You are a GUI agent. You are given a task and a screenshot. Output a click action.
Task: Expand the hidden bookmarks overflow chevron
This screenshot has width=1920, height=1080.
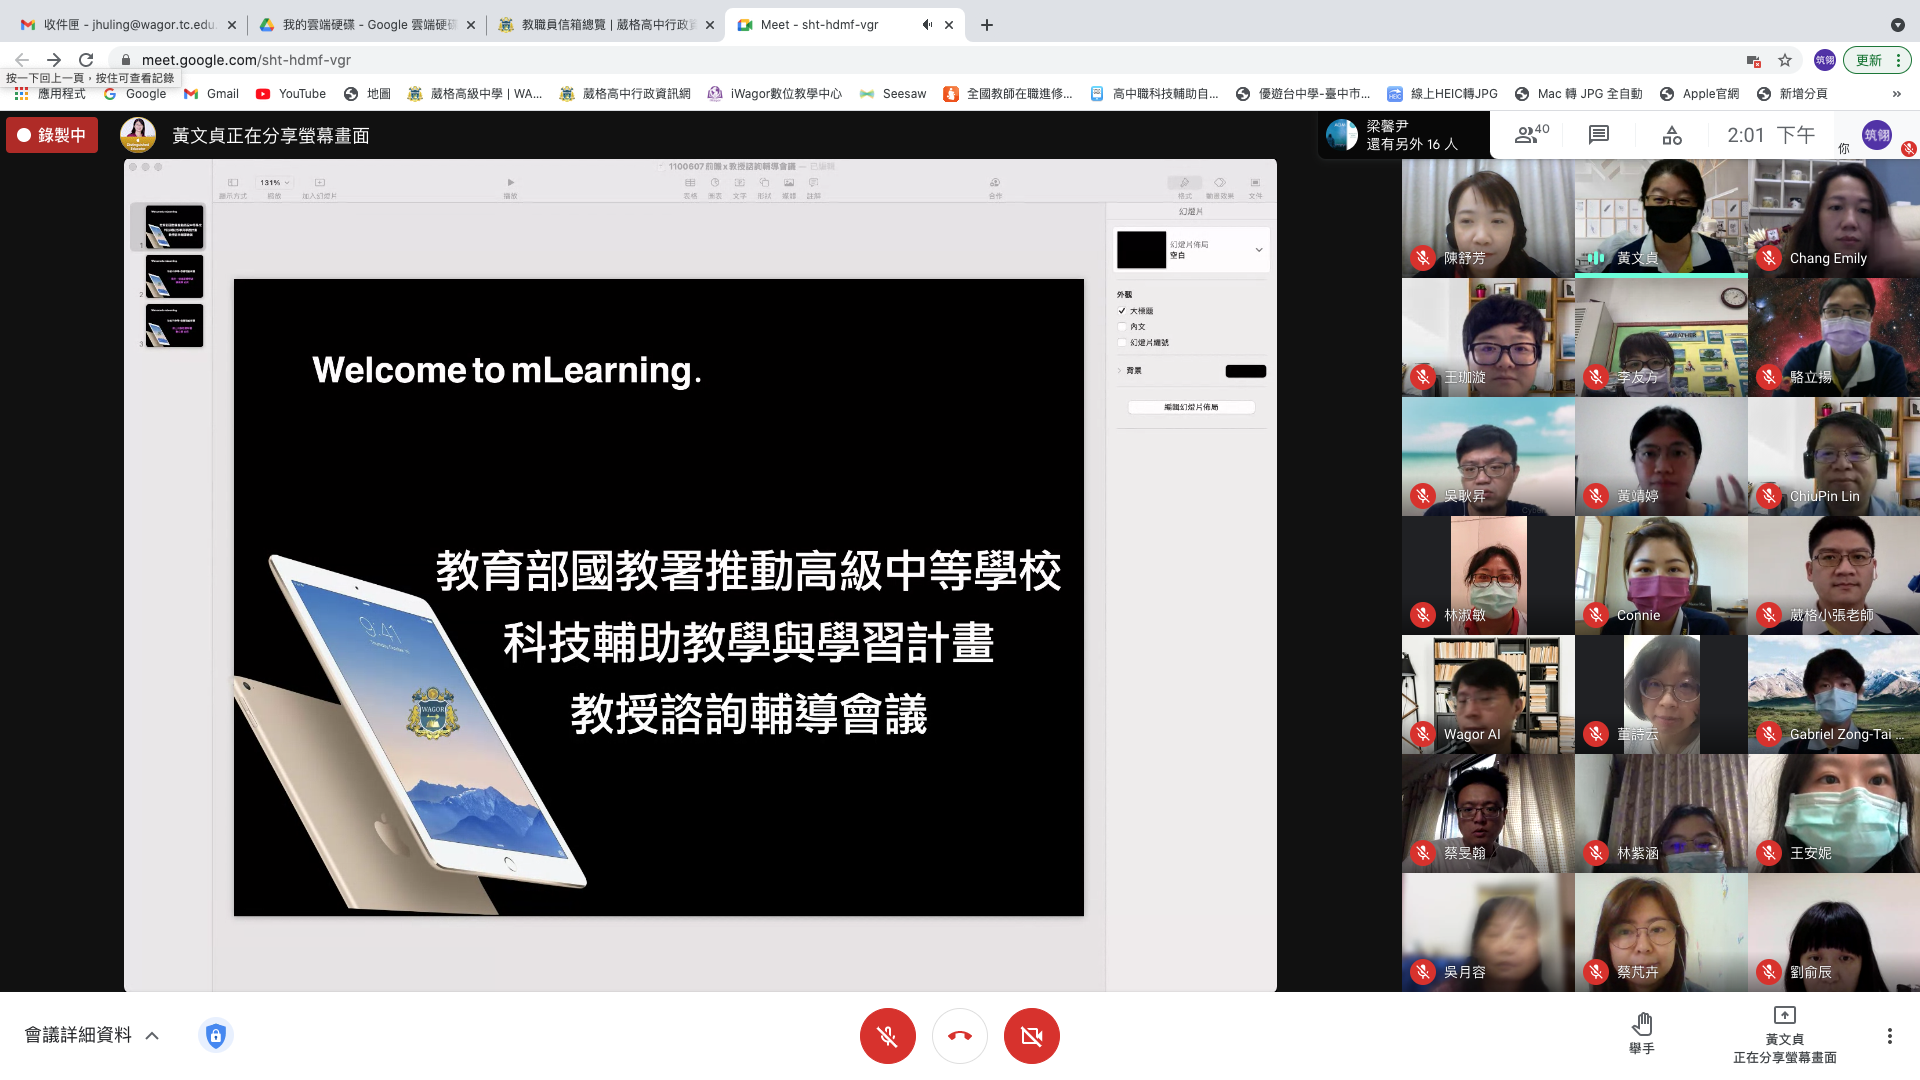pos(1896,94)
